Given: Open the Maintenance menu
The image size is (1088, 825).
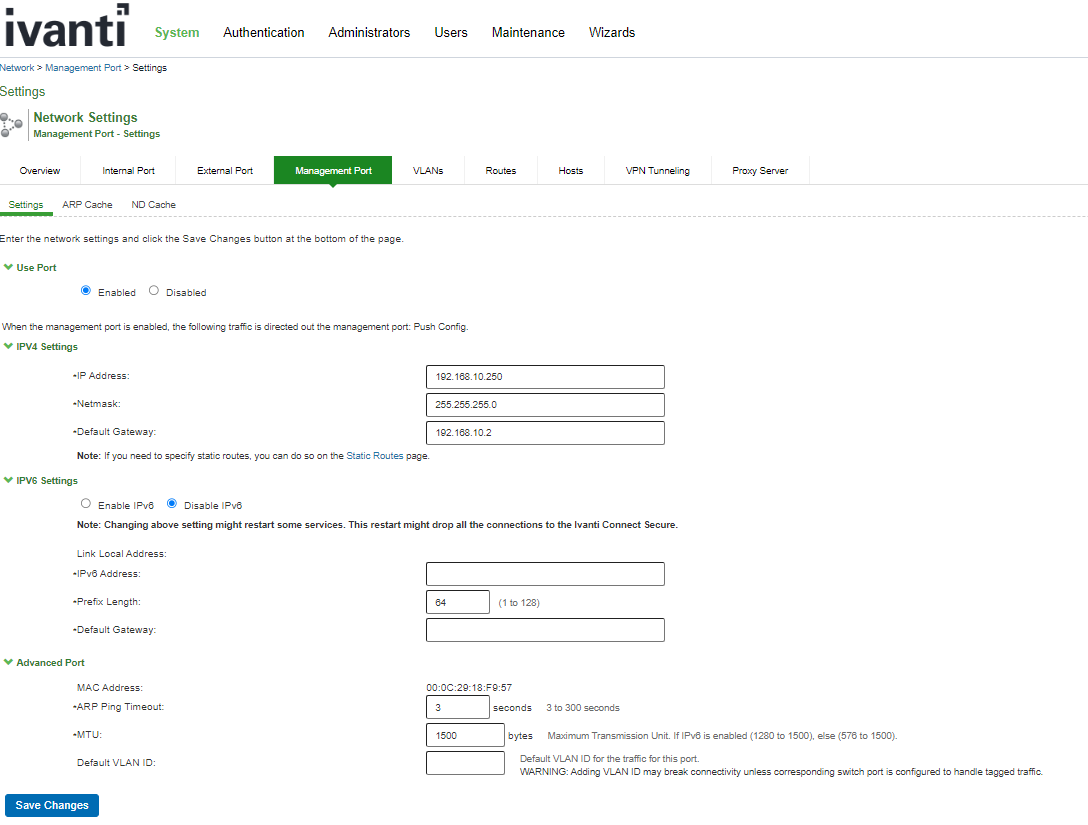Looking at the screenshot, I should [528, 32].
